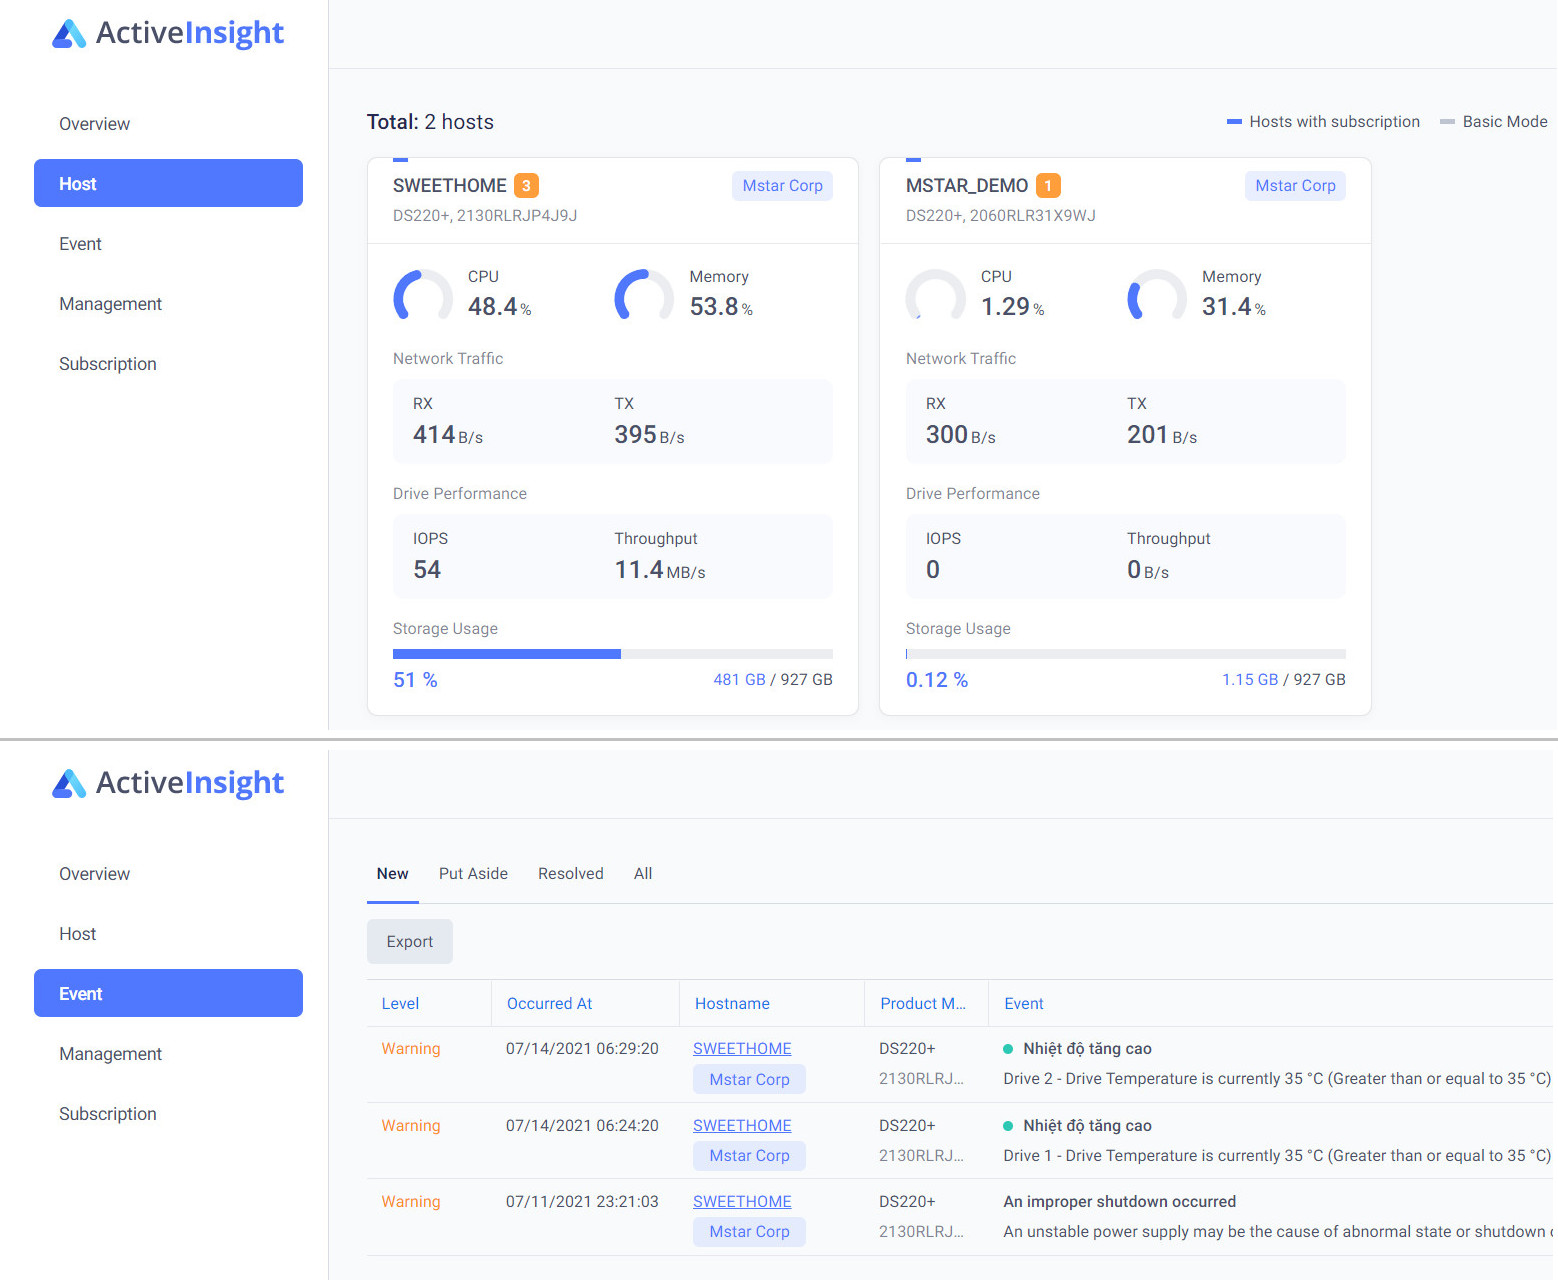Viewport: 1558px width, 1280px height.
Task: Click the green status dot beside Drive 2 temperature event
Action: point(1008,1048)
